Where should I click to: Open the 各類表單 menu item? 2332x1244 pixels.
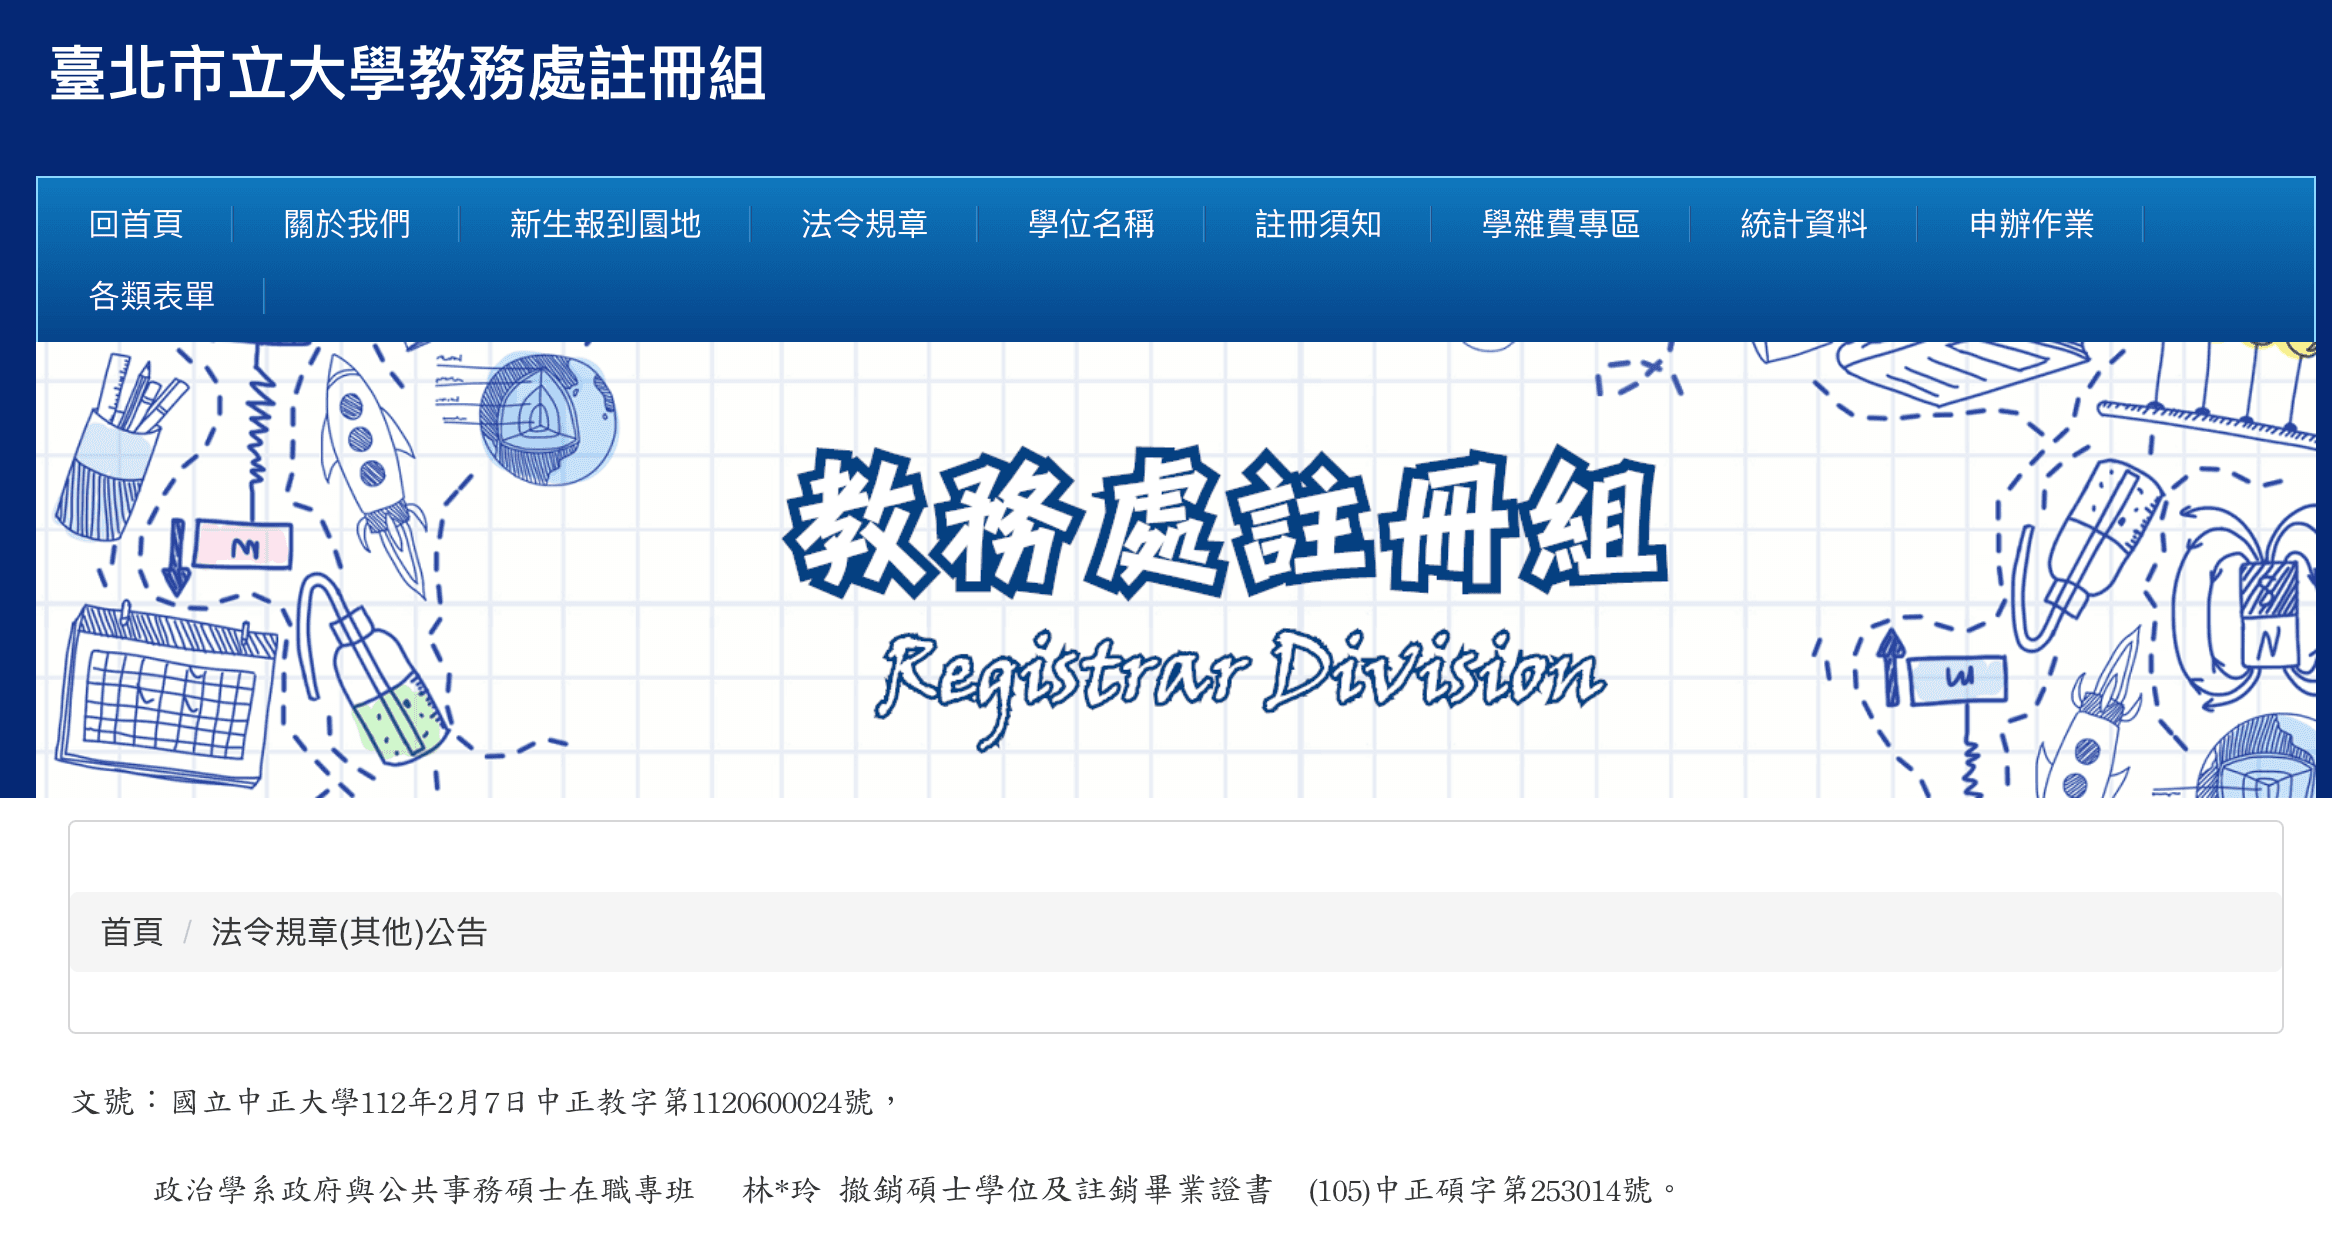(x=151, y=296)
